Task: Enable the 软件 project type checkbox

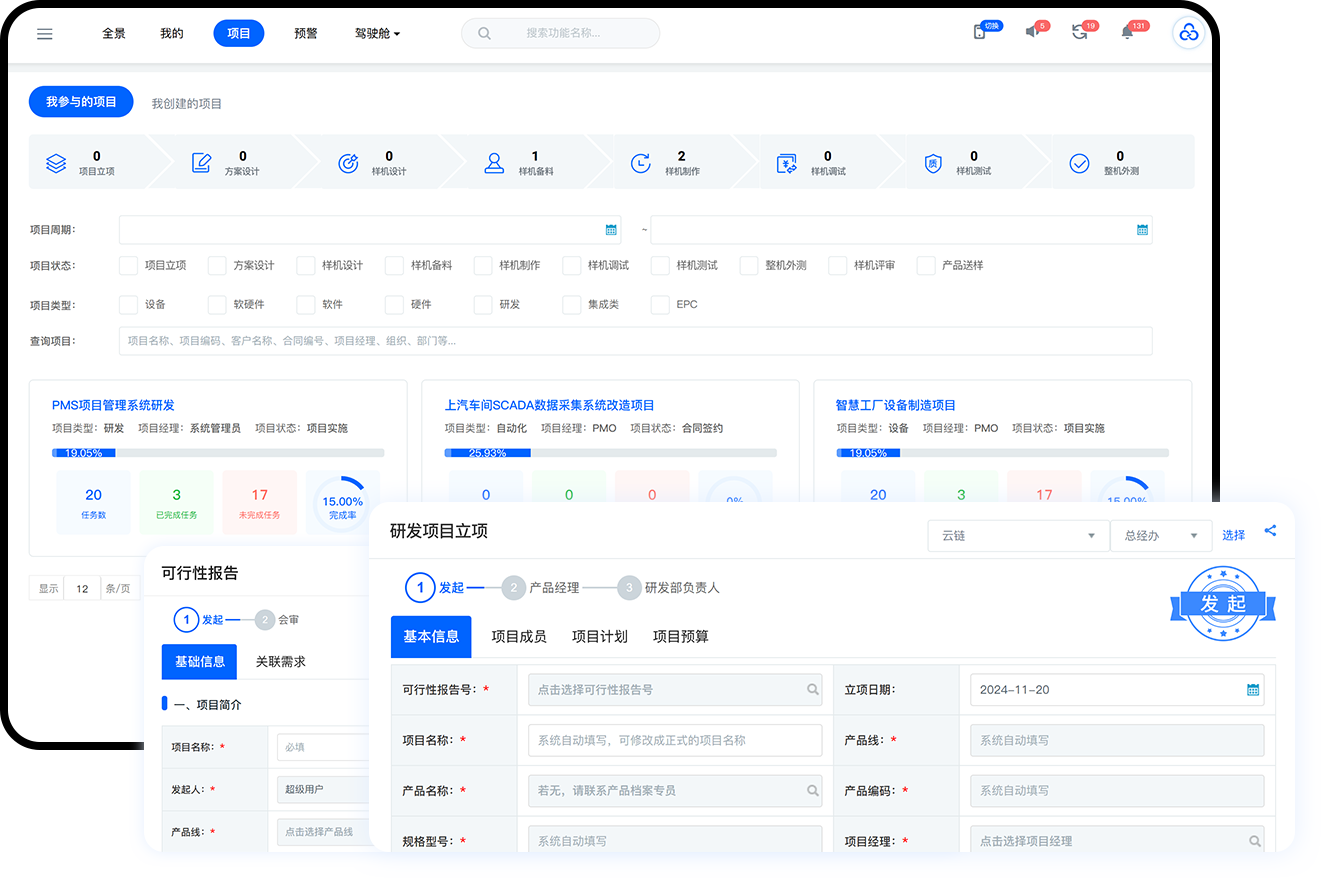Action: (x=305, y=305)
